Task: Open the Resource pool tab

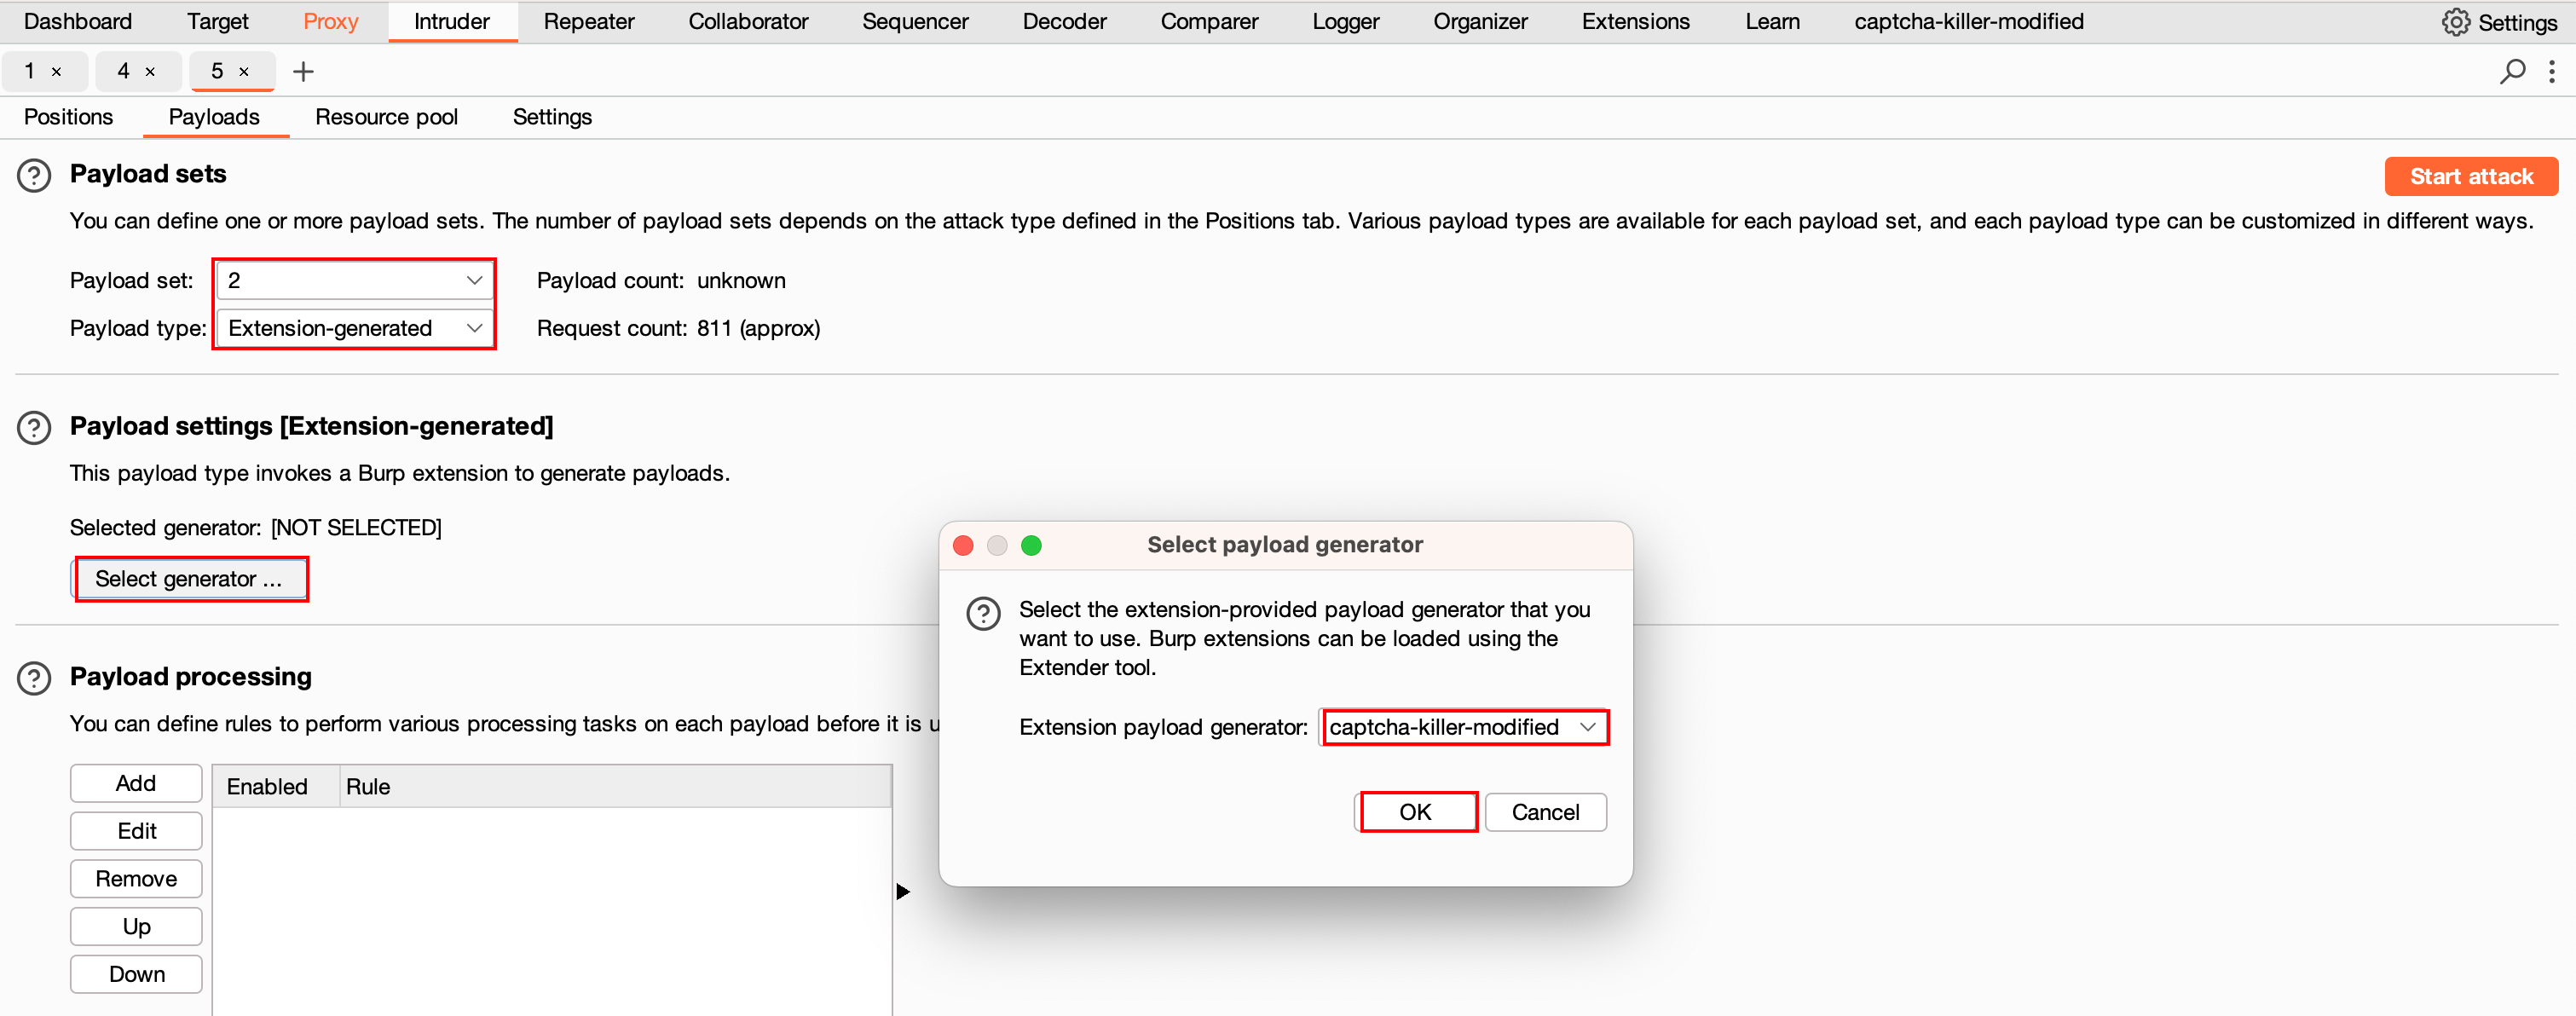Action: coord(388,117)
